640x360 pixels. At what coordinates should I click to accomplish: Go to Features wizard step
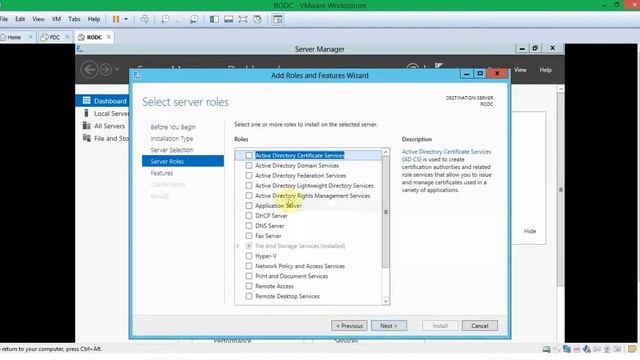[x=162, y=173]
